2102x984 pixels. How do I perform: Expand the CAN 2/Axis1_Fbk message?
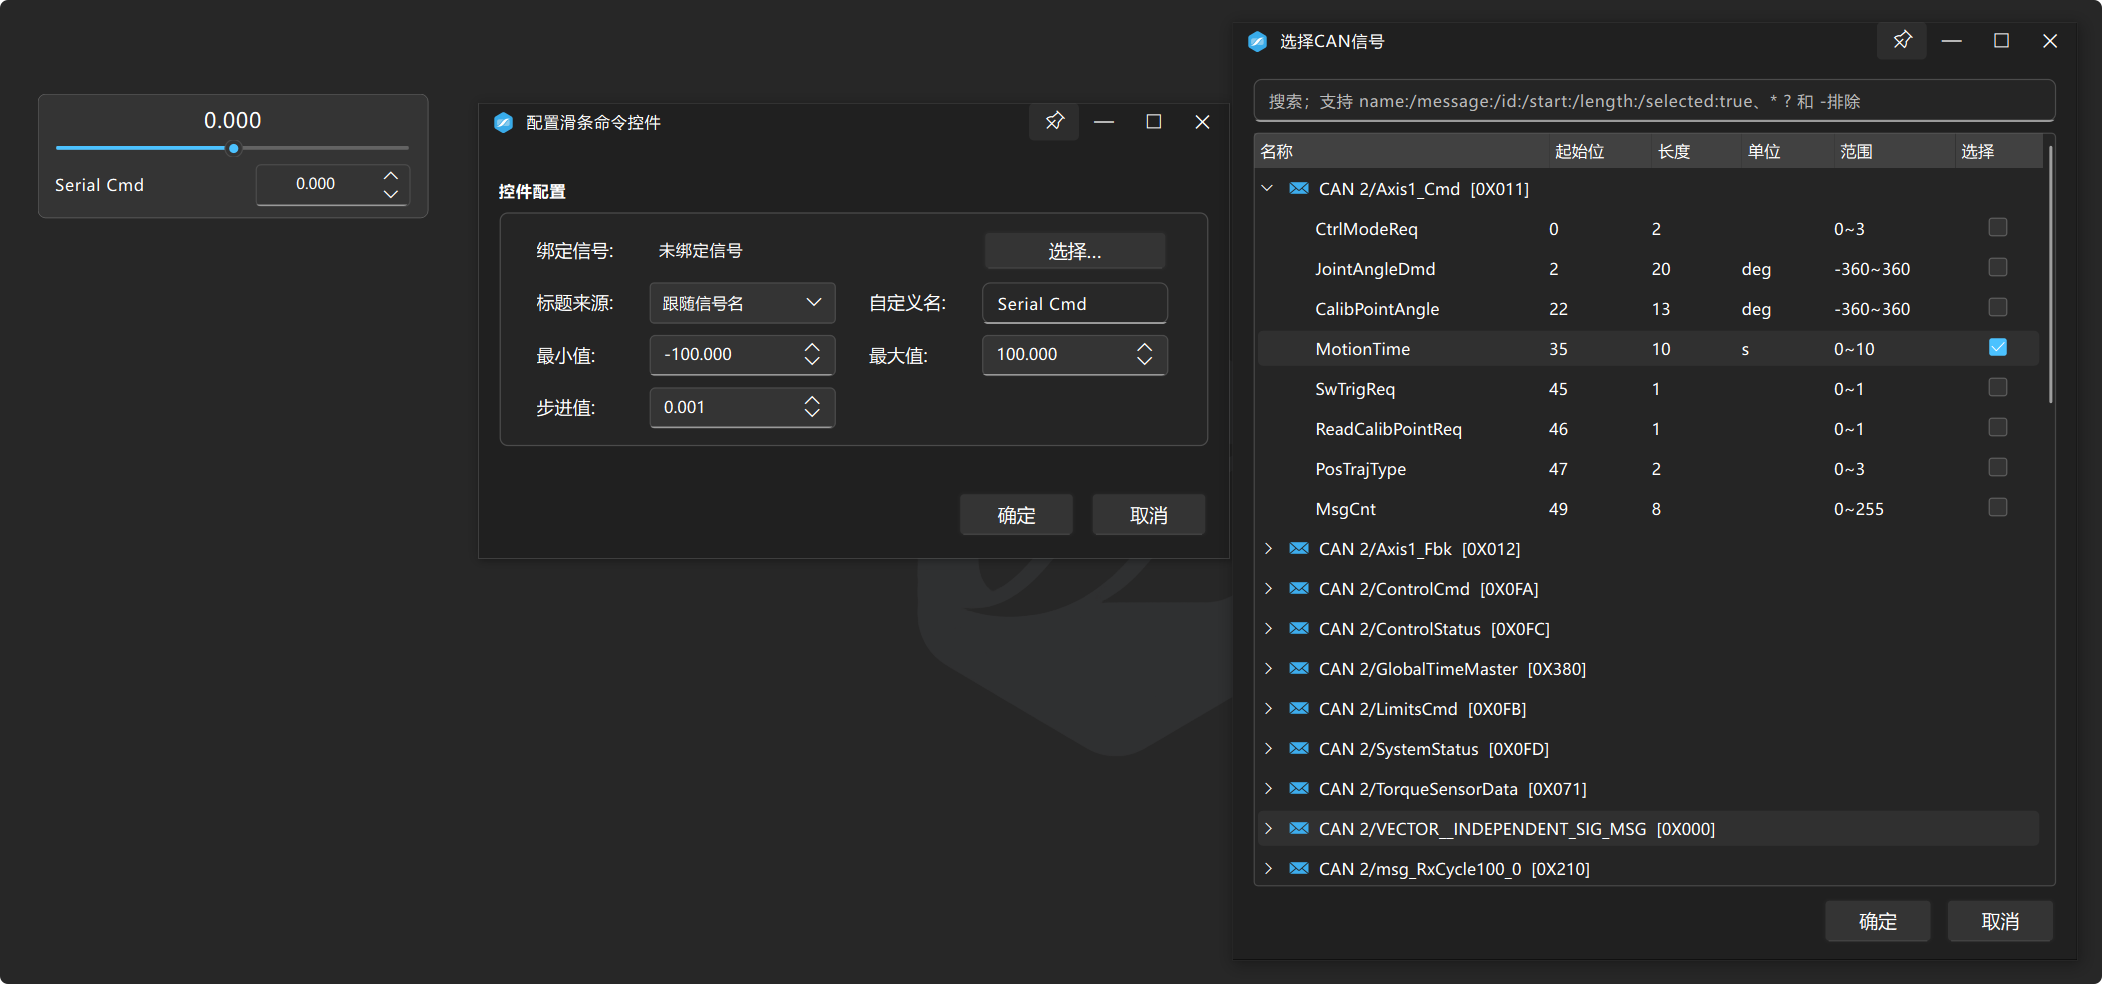[1268, 548]
